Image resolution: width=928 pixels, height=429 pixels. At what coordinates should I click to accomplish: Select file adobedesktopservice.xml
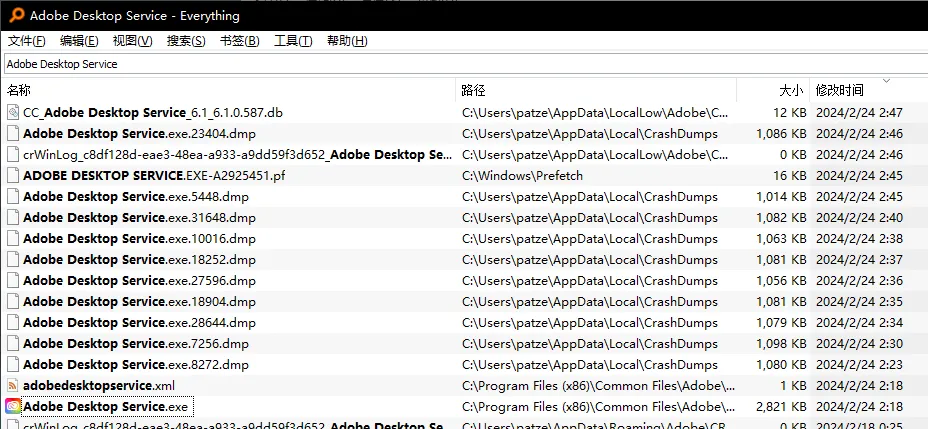pyautogui.click(x=99, y=386)
